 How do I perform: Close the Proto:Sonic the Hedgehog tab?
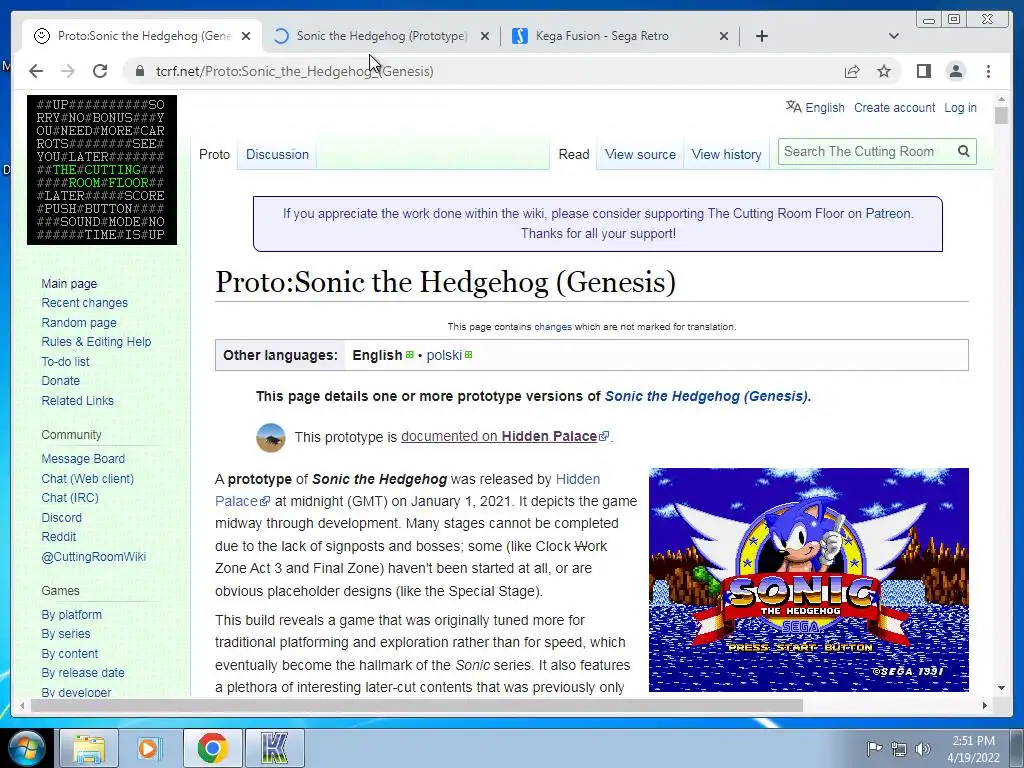tap(246, 36)
